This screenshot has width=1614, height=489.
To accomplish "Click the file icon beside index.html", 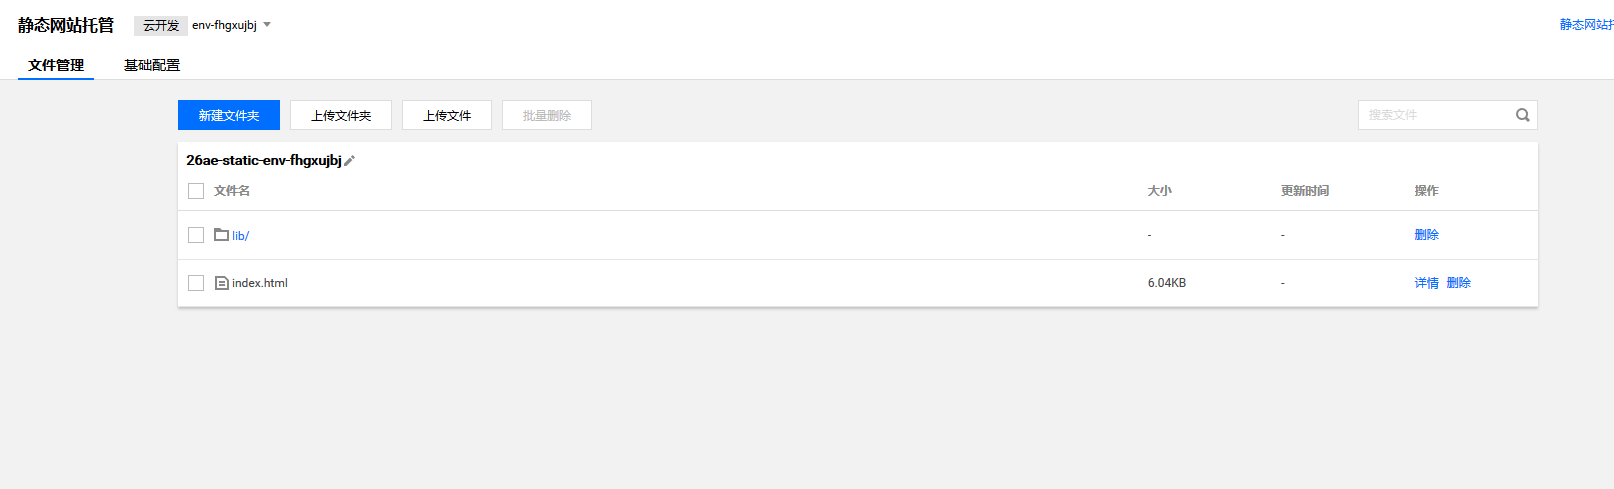I will click(x=222, y=283).
